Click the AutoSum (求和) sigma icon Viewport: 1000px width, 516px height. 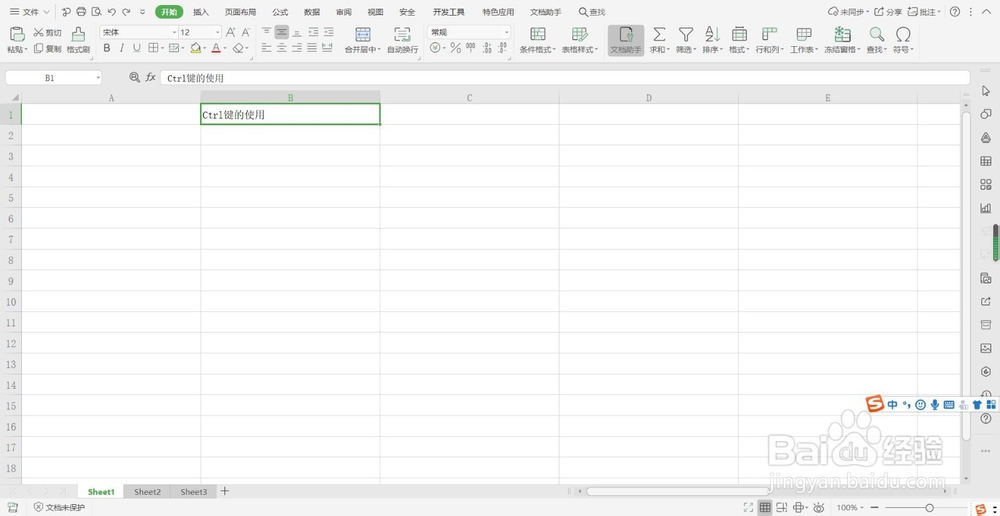tap(659, 34)
